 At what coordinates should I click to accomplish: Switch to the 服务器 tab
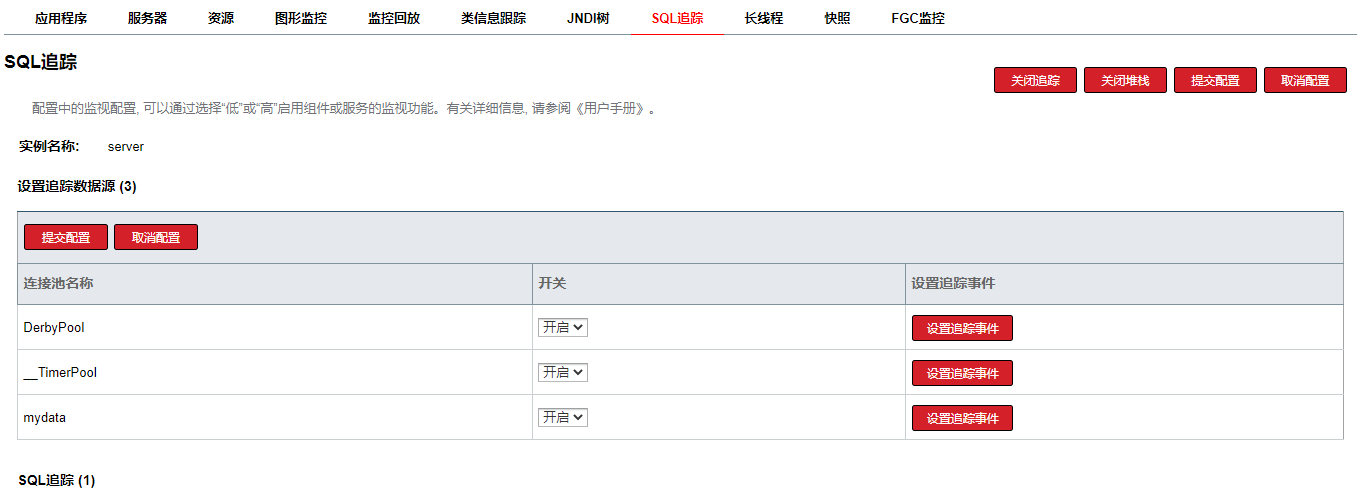[148, 18]
